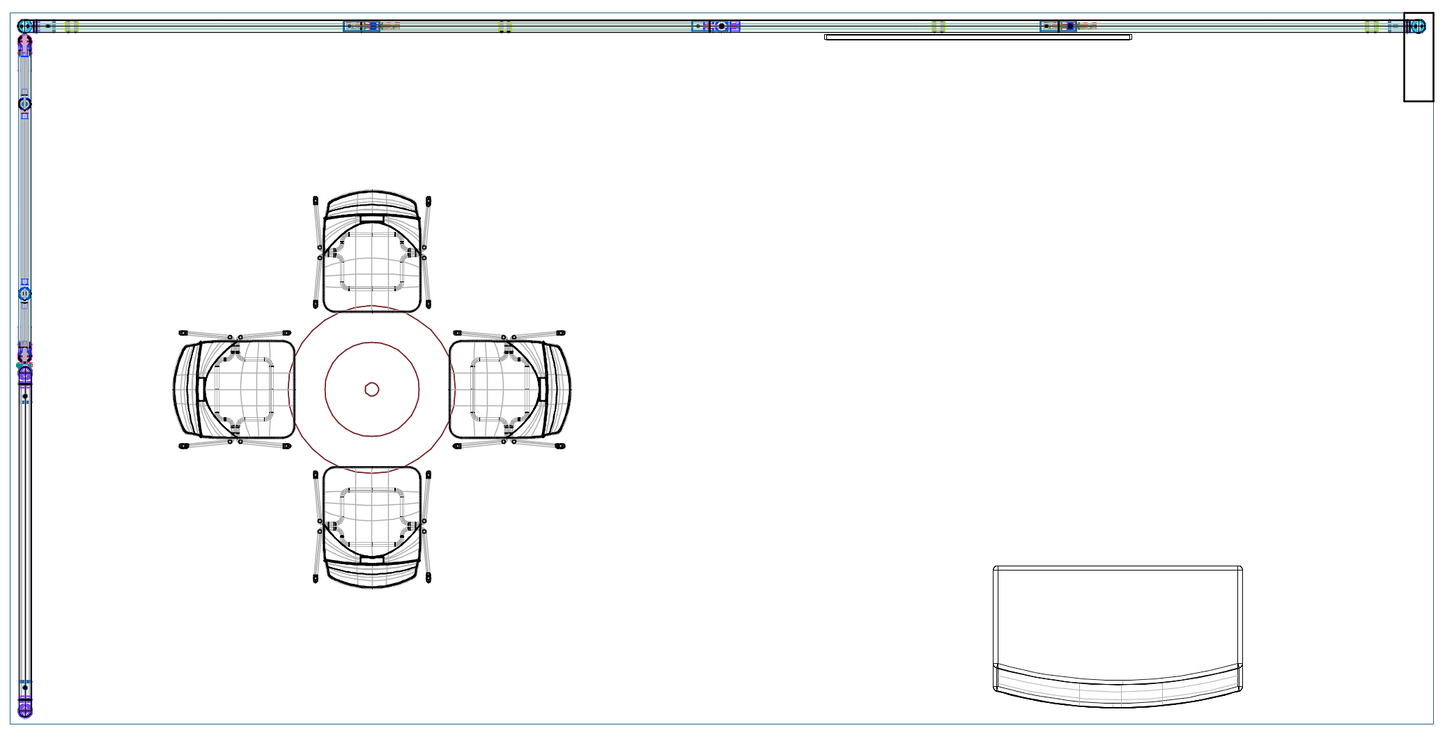Click the purple joint where the left wall panels meet
This screenshot has width=1445, height=737.
click(x=25, y=356)
